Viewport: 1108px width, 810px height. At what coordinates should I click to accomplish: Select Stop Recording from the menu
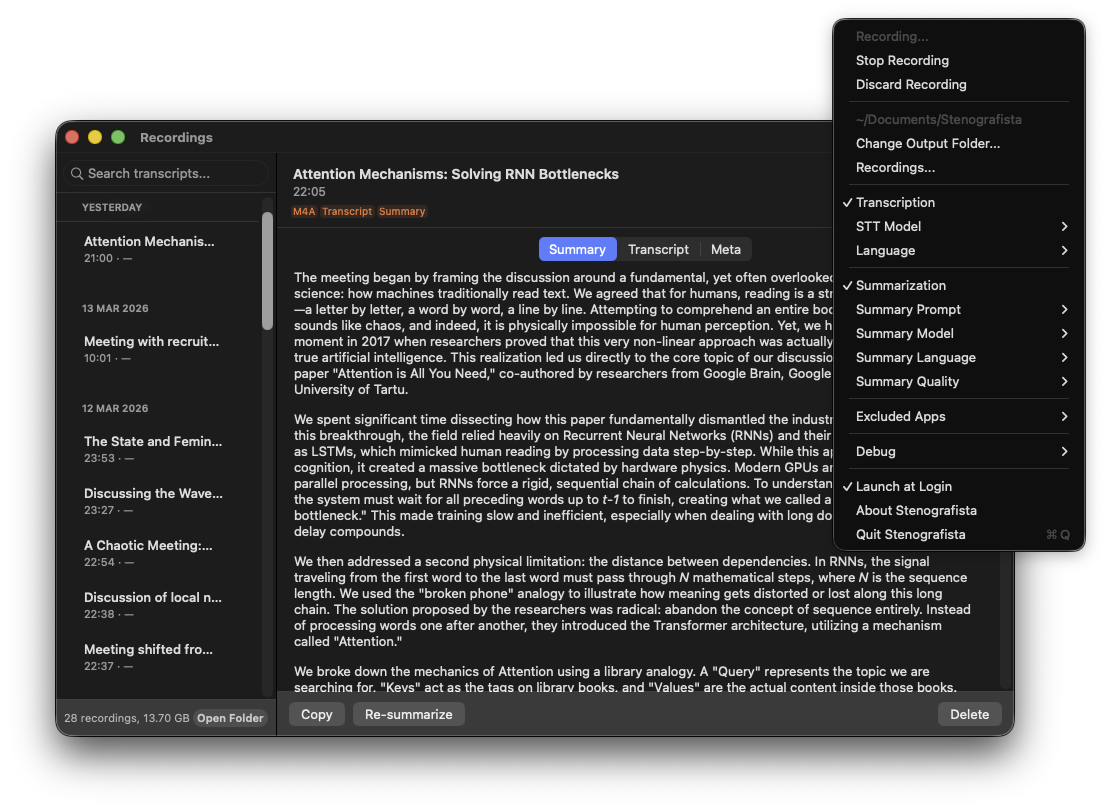tap(902, 60)
